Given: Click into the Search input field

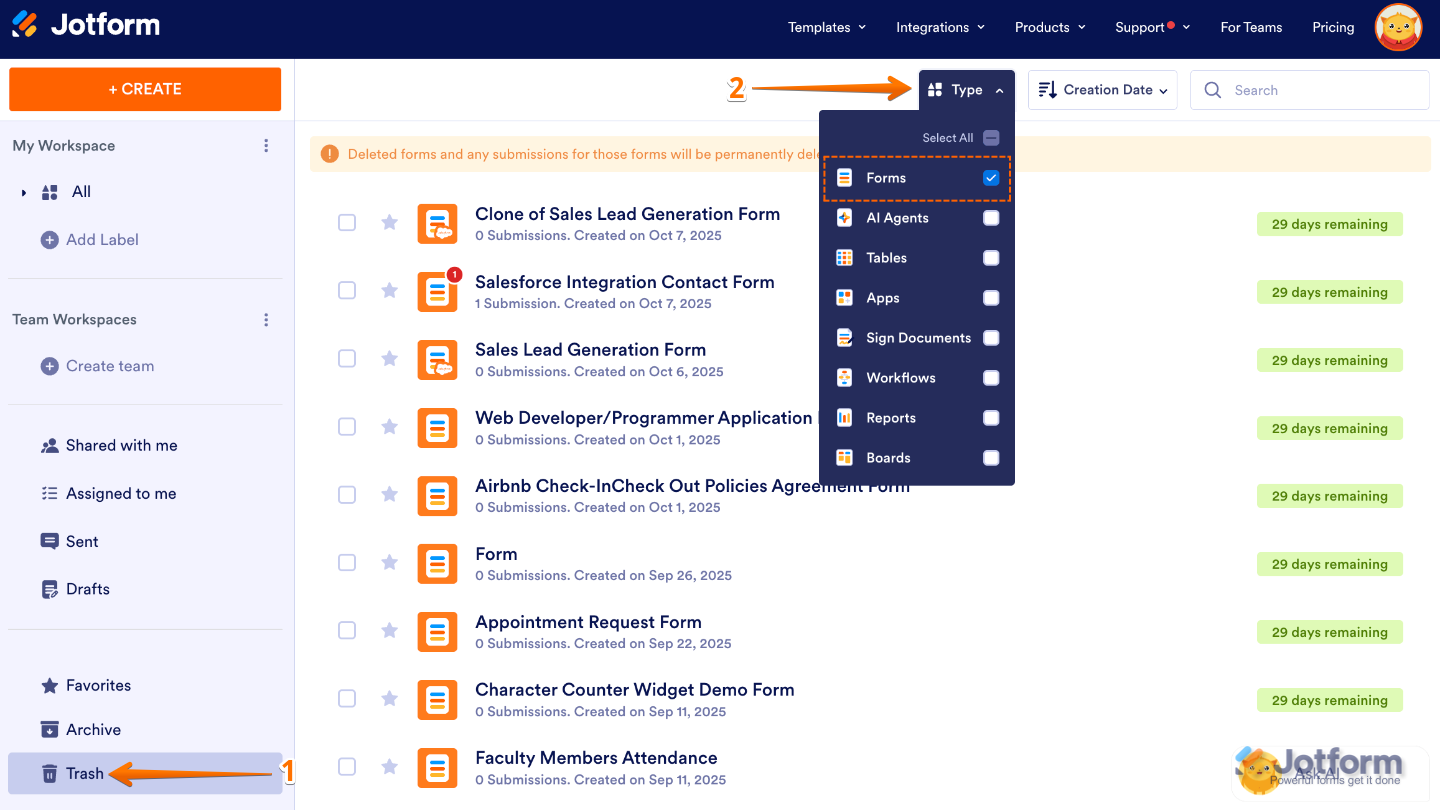Looking at the screenshot, I should coord(1310,90).
